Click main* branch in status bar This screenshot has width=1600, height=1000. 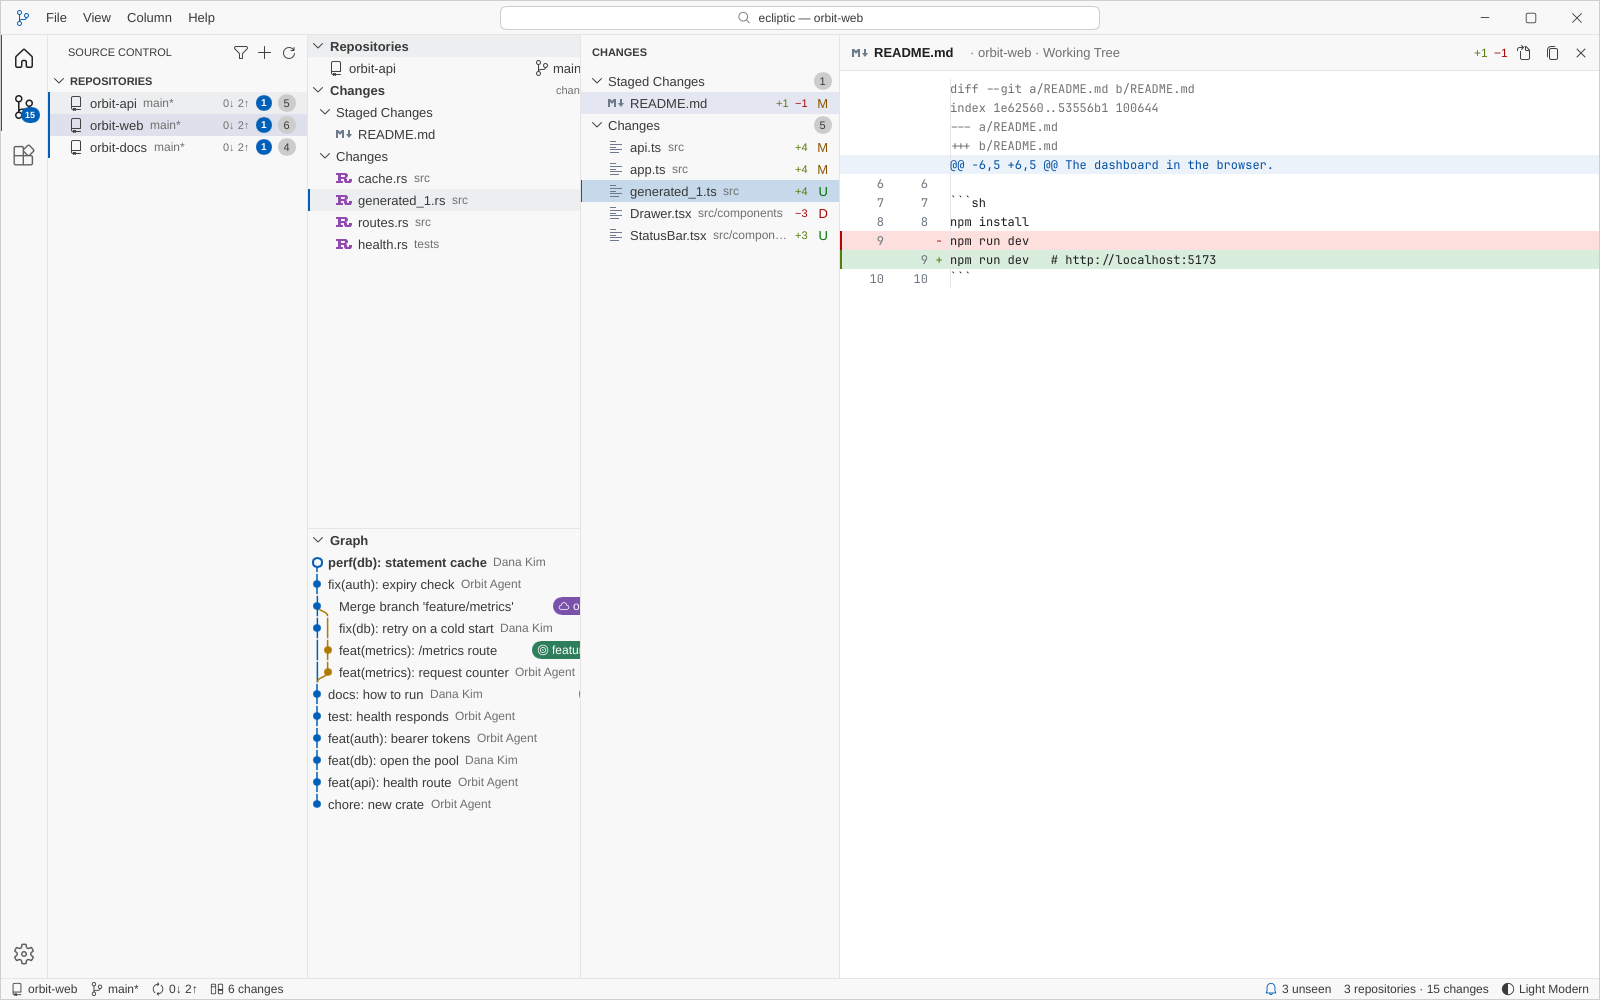tap(115, 989)
